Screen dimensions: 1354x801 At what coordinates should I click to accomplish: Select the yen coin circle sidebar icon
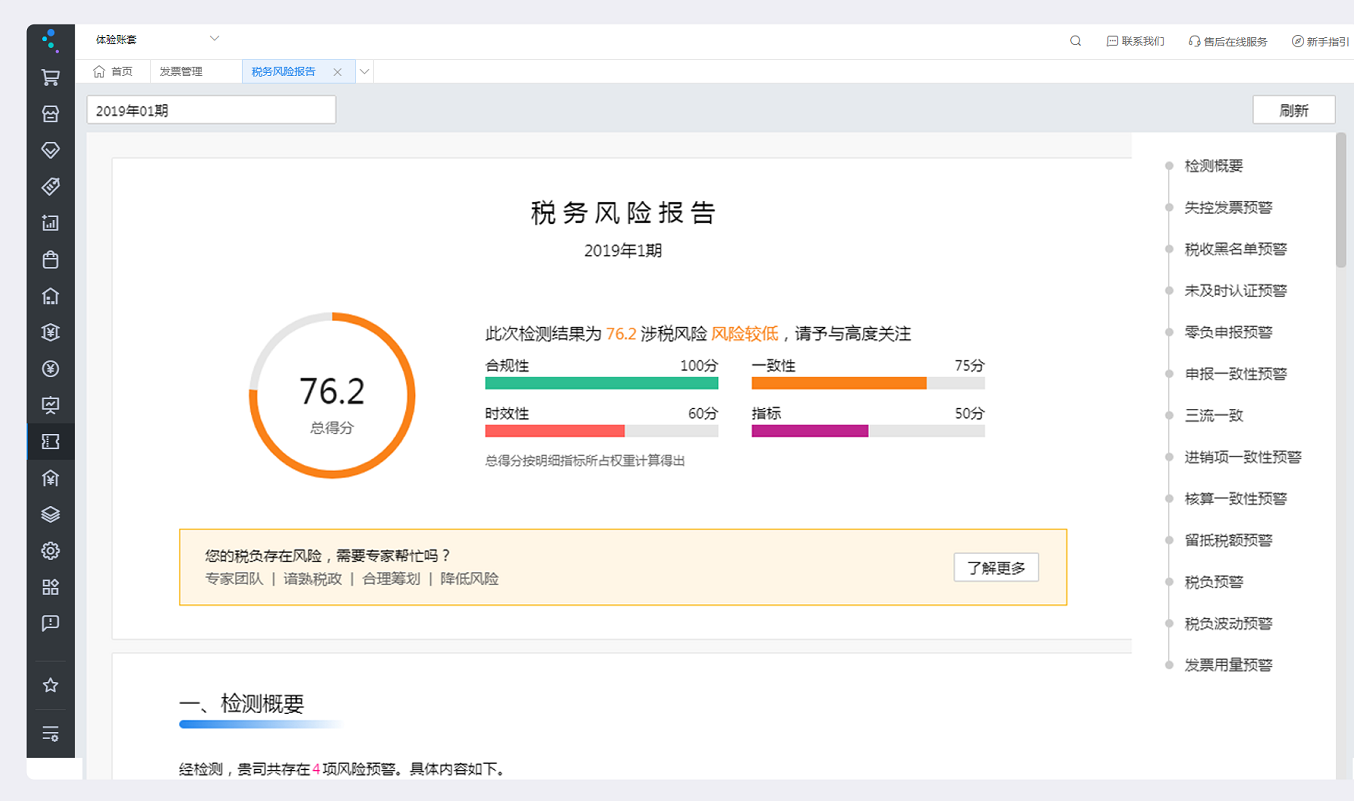pyautogui.click(x=50, y=369)
